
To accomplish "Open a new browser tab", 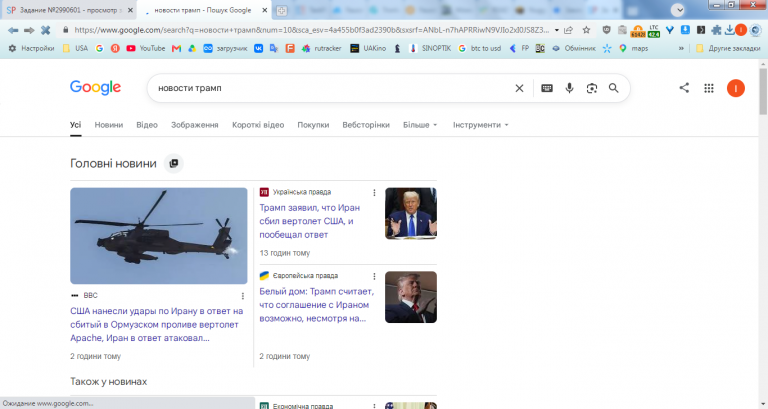I will 281,10.
